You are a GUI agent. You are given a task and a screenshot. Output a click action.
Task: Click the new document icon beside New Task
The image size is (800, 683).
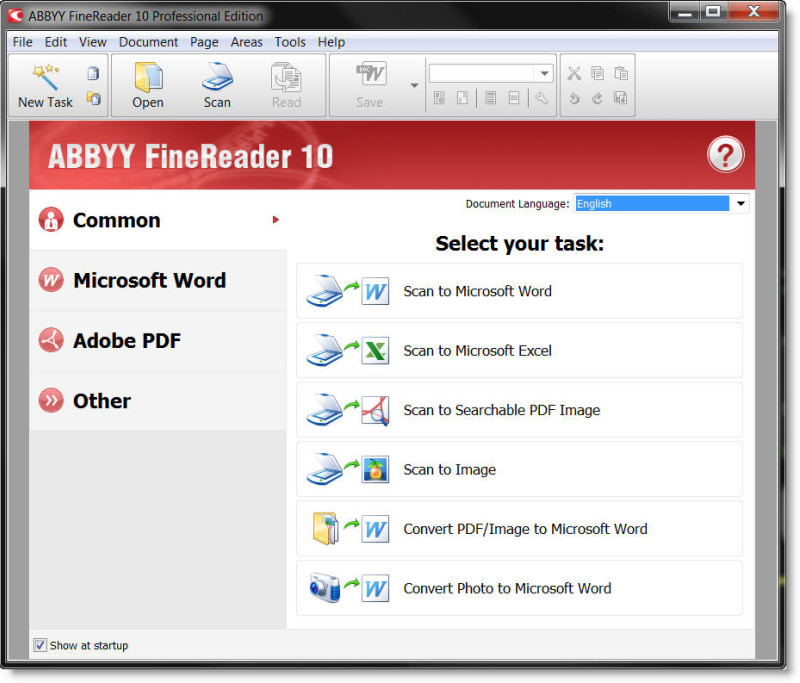(93, 73)
